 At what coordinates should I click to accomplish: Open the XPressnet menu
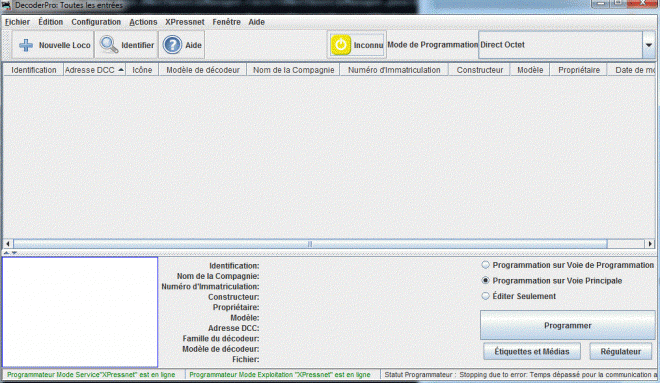pos(184,22)
